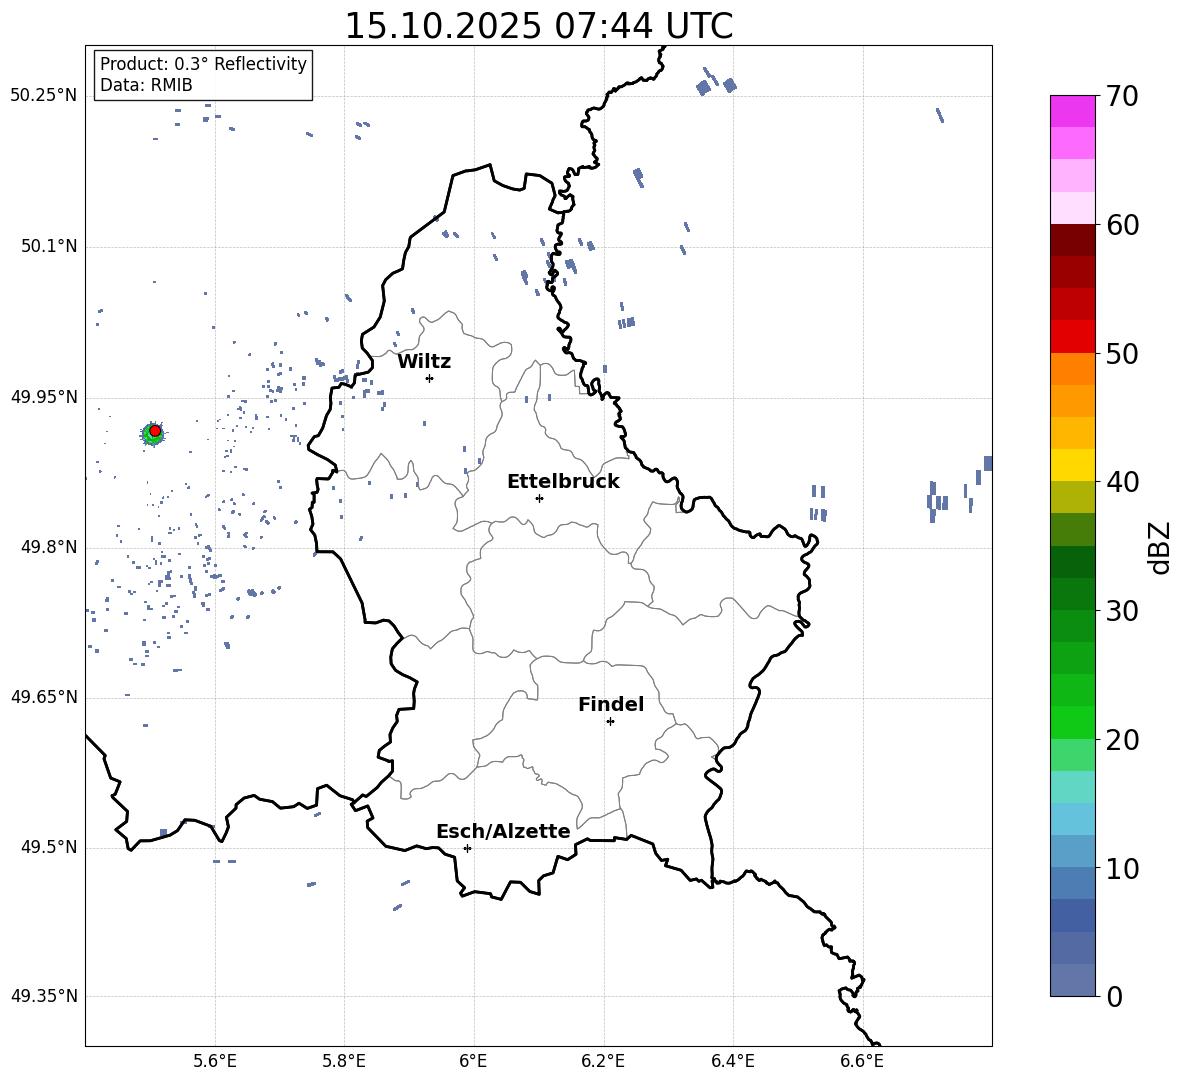Click the 5.6°E longitude label

tap(215, 1061)
